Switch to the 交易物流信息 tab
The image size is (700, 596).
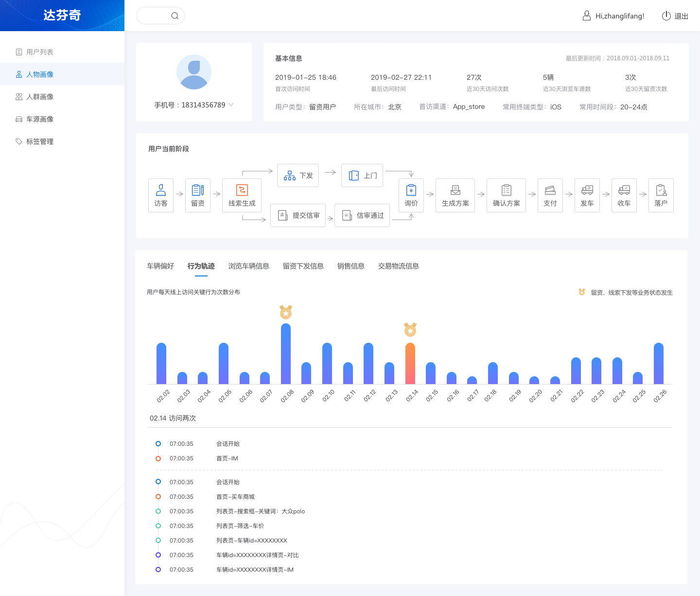tap(398, 266)
